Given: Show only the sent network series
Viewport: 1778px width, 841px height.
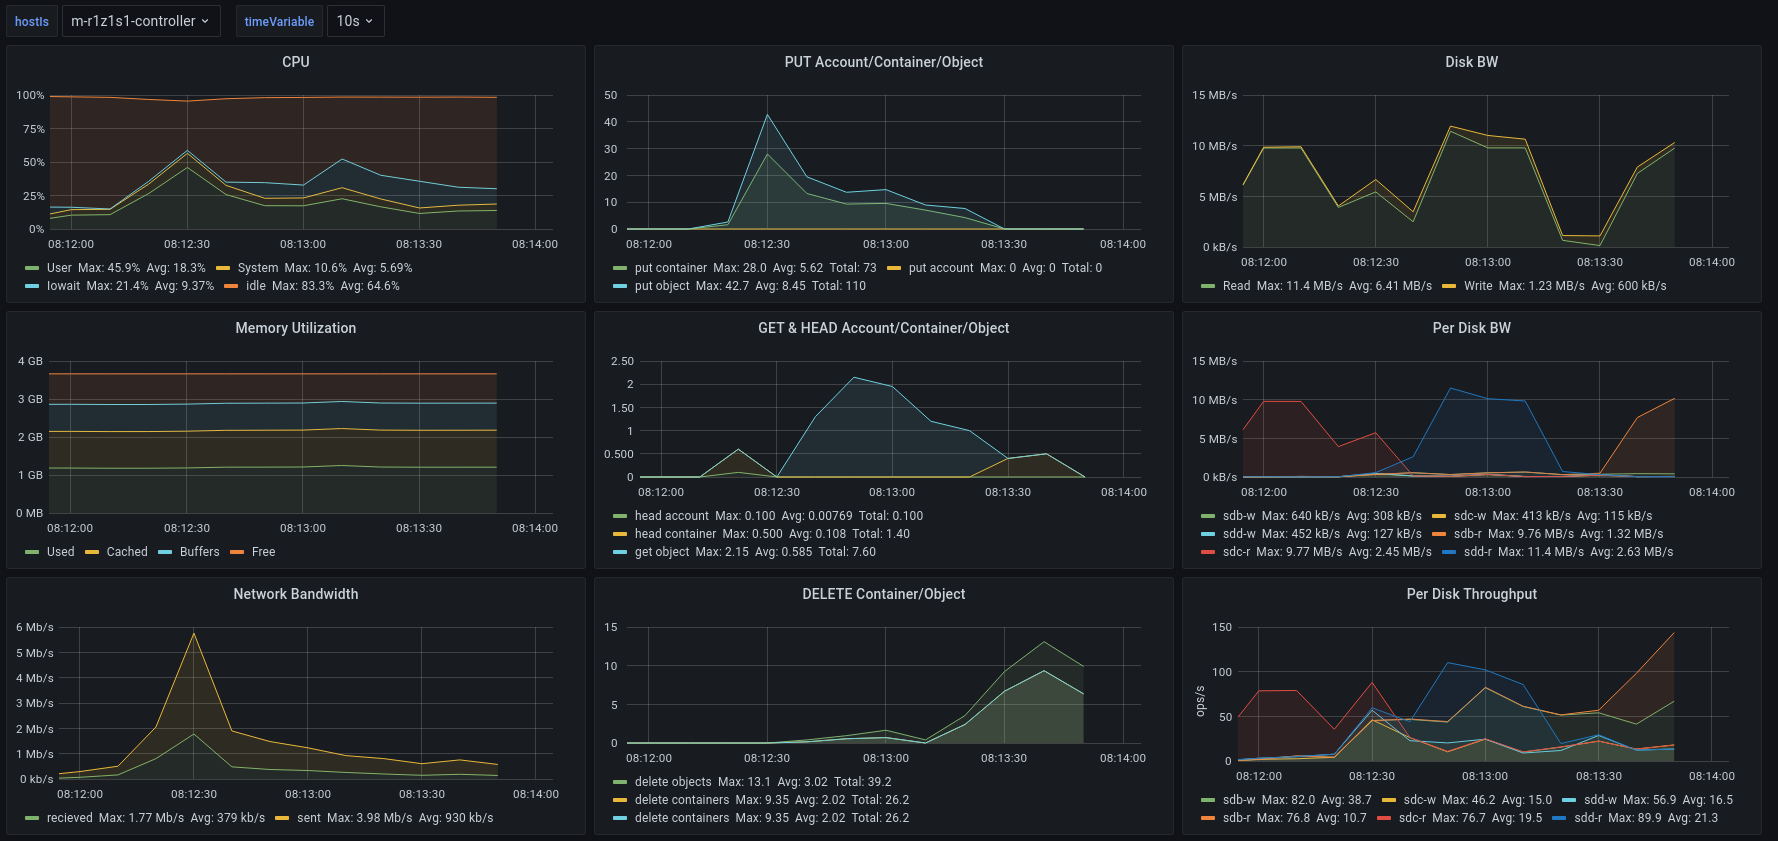Looking at the screenshot, I should point(309,818).
